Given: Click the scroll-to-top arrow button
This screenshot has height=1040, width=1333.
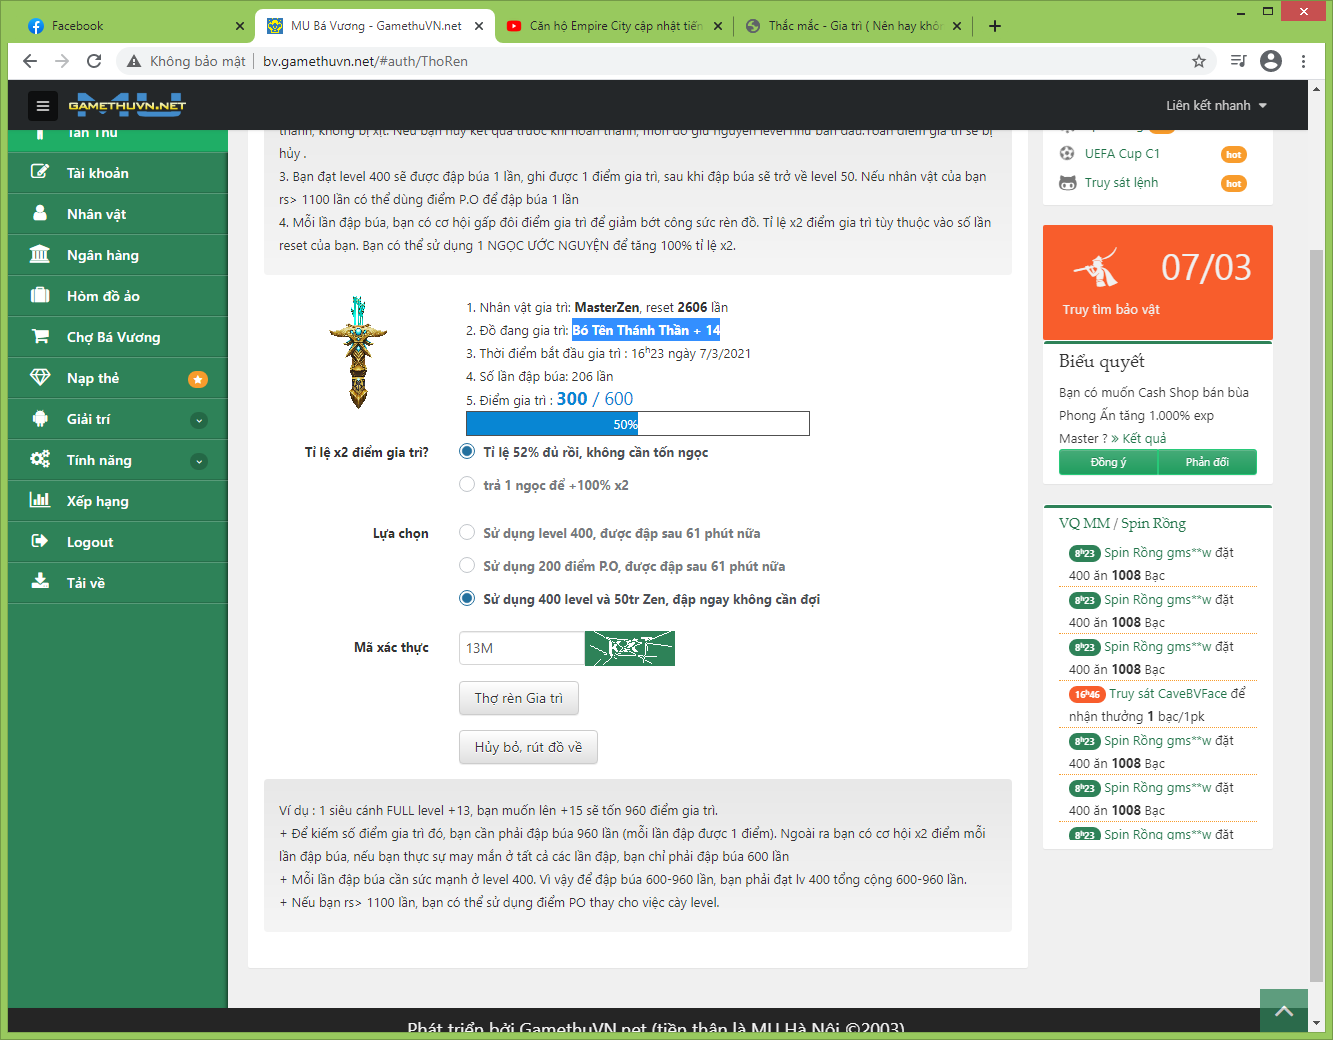Looking at the screenshot, I should tap(1284, 1011).
